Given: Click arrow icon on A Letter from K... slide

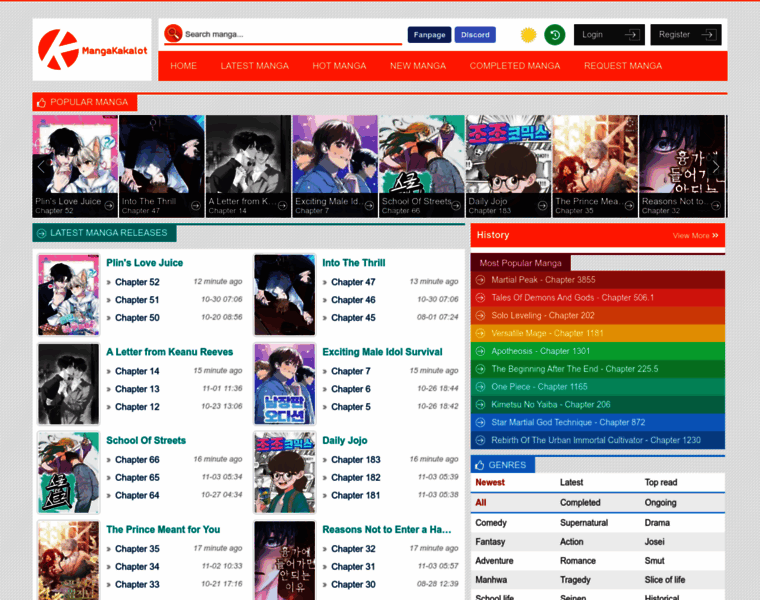Looking at the screenshot, I should click(x=283, y=205).
